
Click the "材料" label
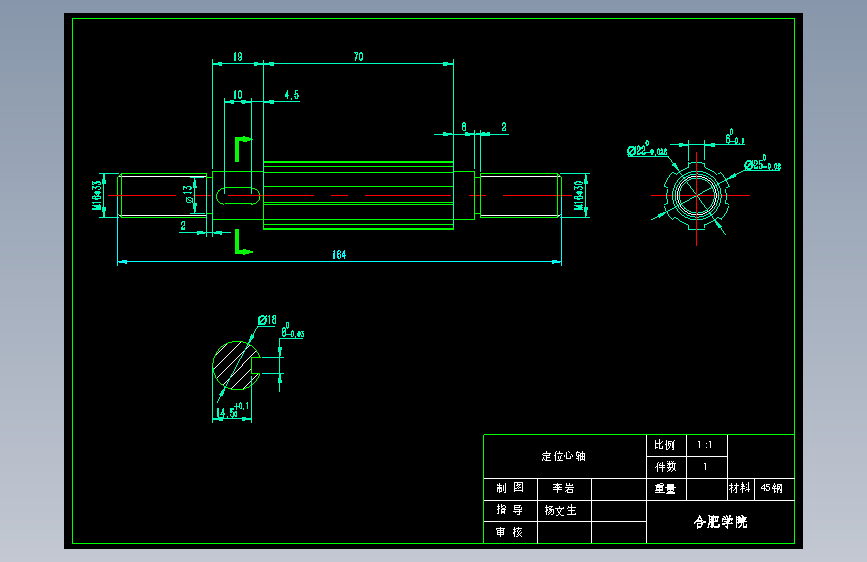pos(739,488)
